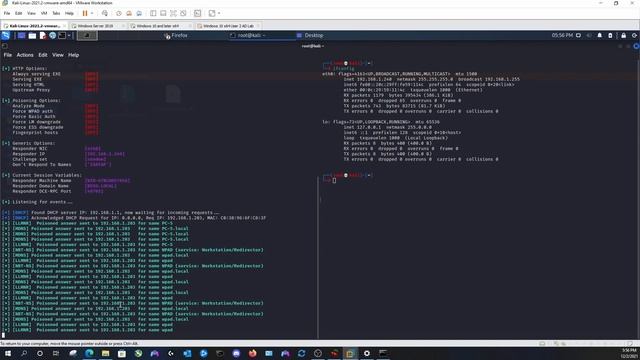Toggle the Kali volume speaker icon
640x360 pixels.
[x=589, y=36]
